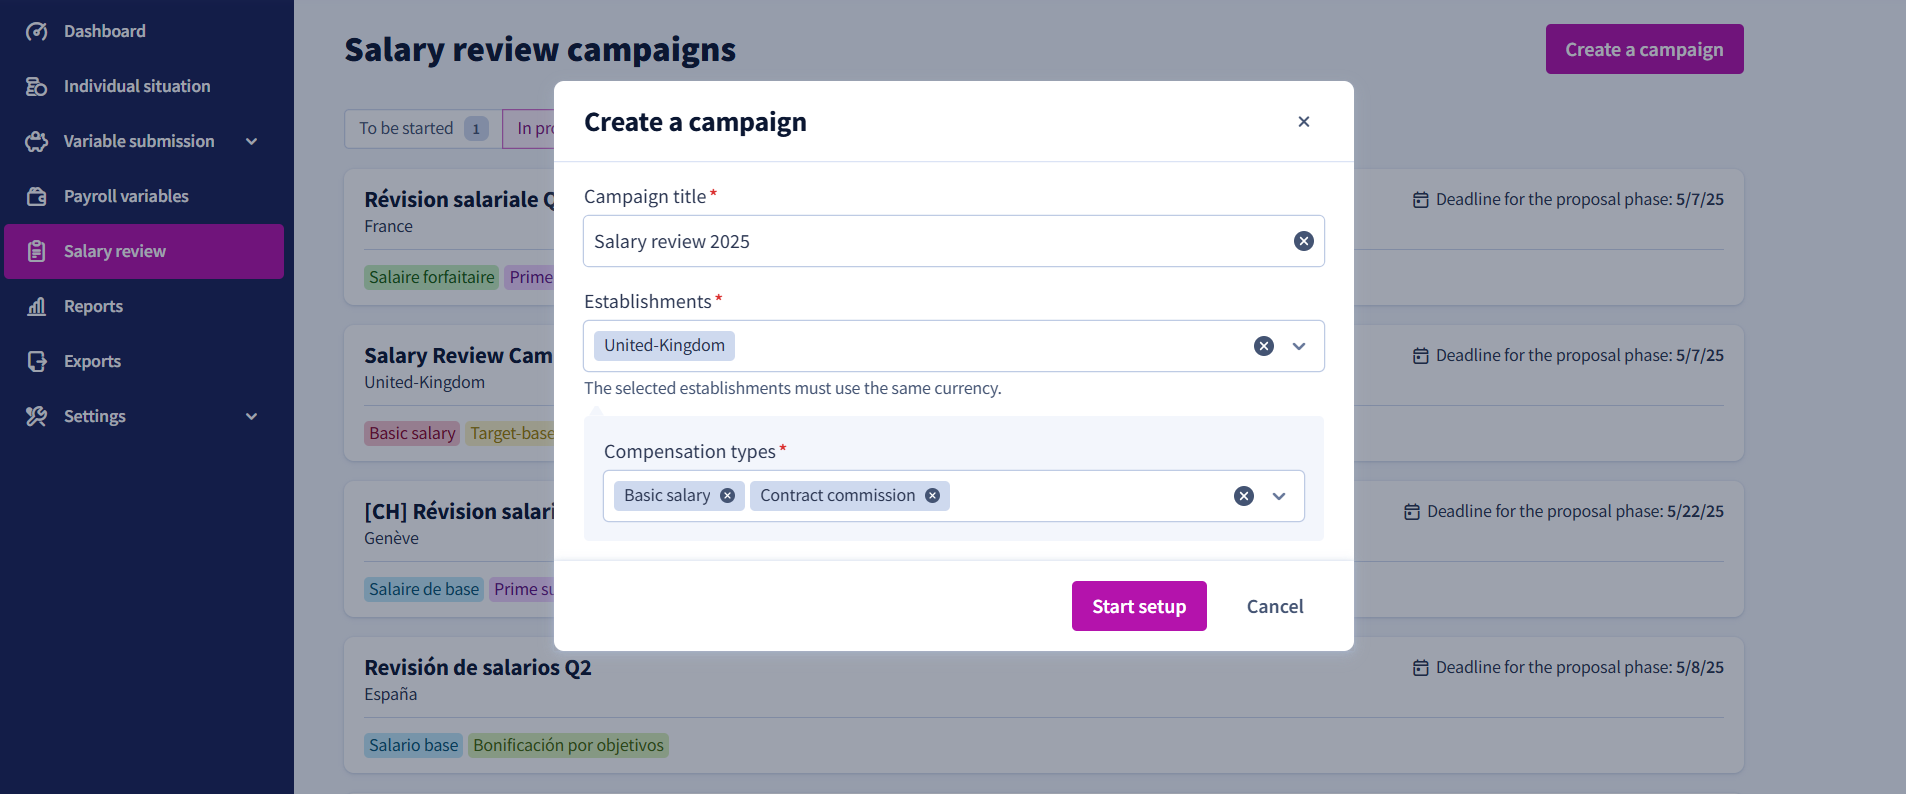This screenshot has width=1906, height=794.
Task: Expand the Compensation types dropdown
Action: point(1279,496)
